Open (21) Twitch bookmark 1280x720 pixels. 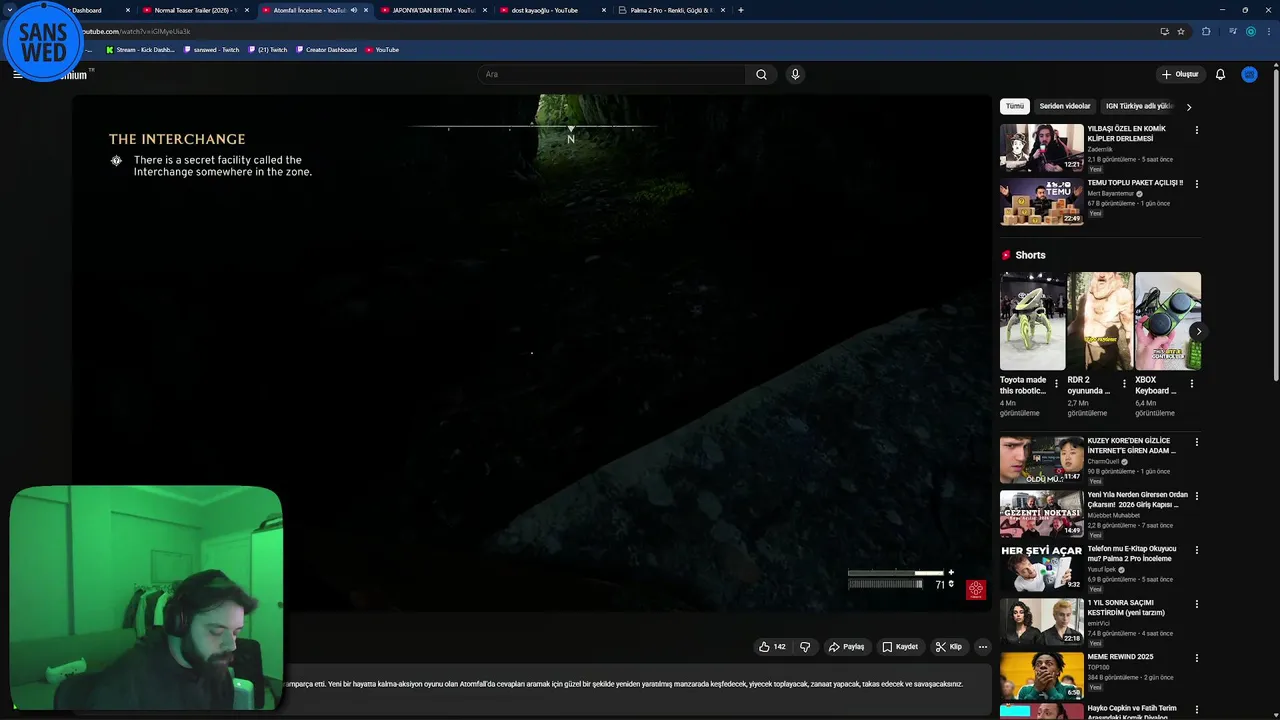(267, 49)
